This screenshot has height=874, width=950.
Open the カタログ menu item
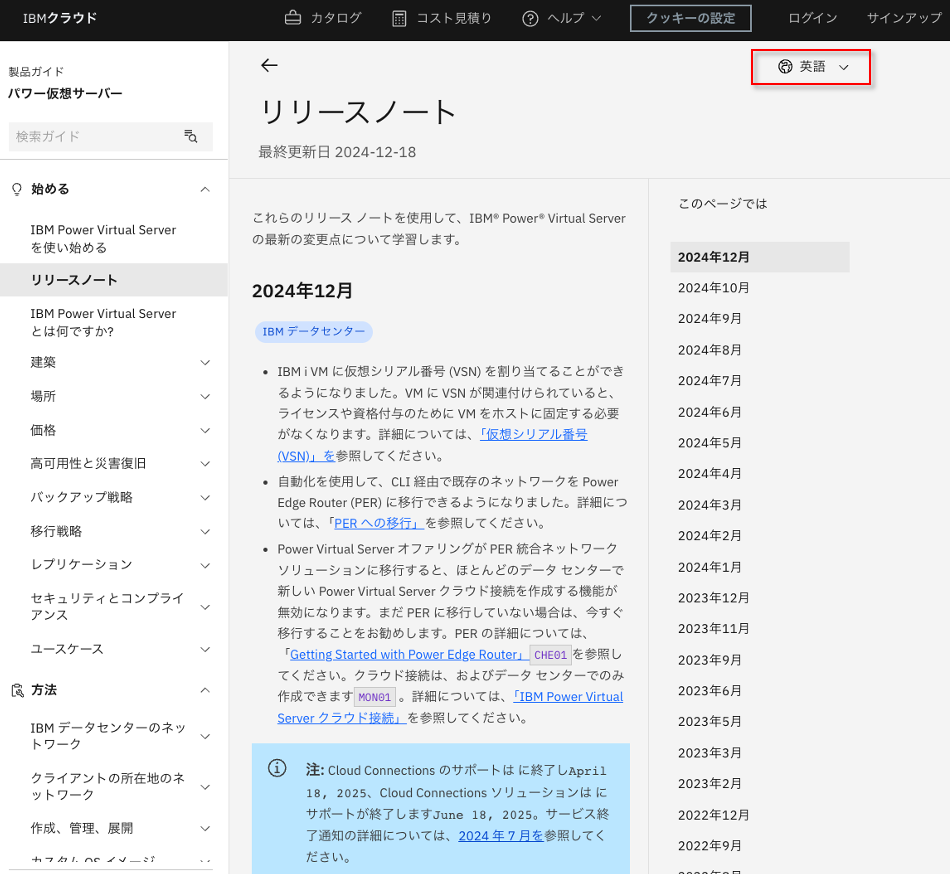[x=323, y=18]
